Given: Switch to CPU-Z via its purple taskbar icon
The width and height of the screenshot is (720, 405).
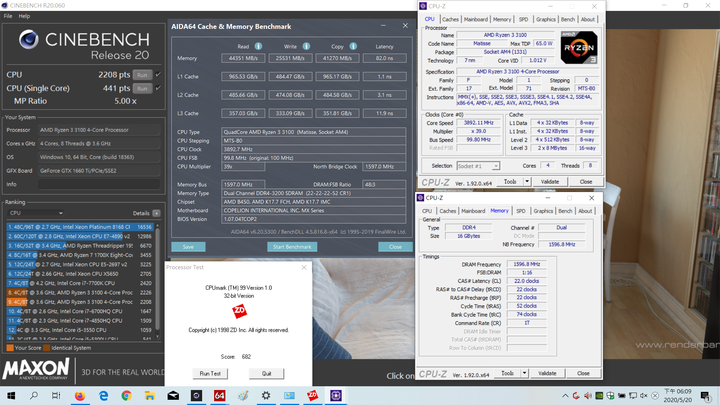Looking at the screenshot, I should (x=336, y=395).
